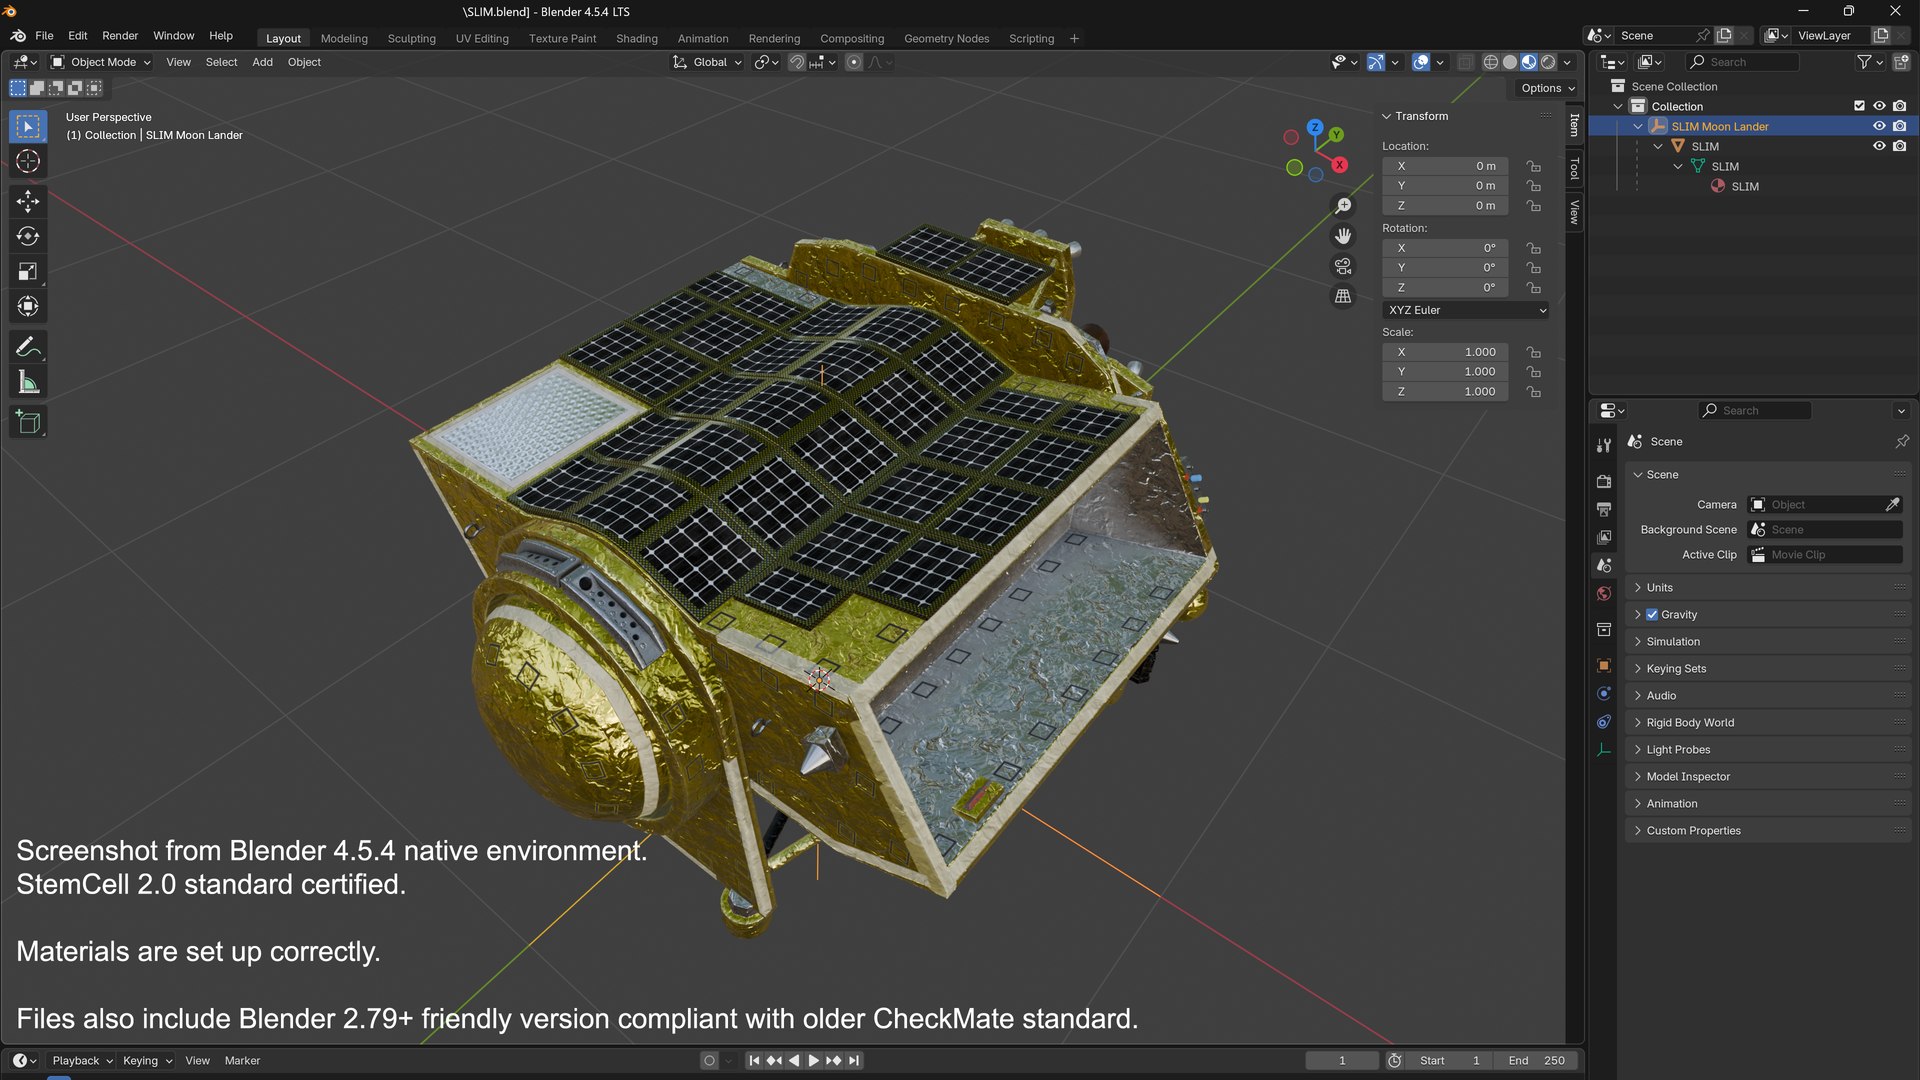The height and width of the screenshot is (1080, 1920).
Task: Activate the Move tool
Action: tap(28, 202)
